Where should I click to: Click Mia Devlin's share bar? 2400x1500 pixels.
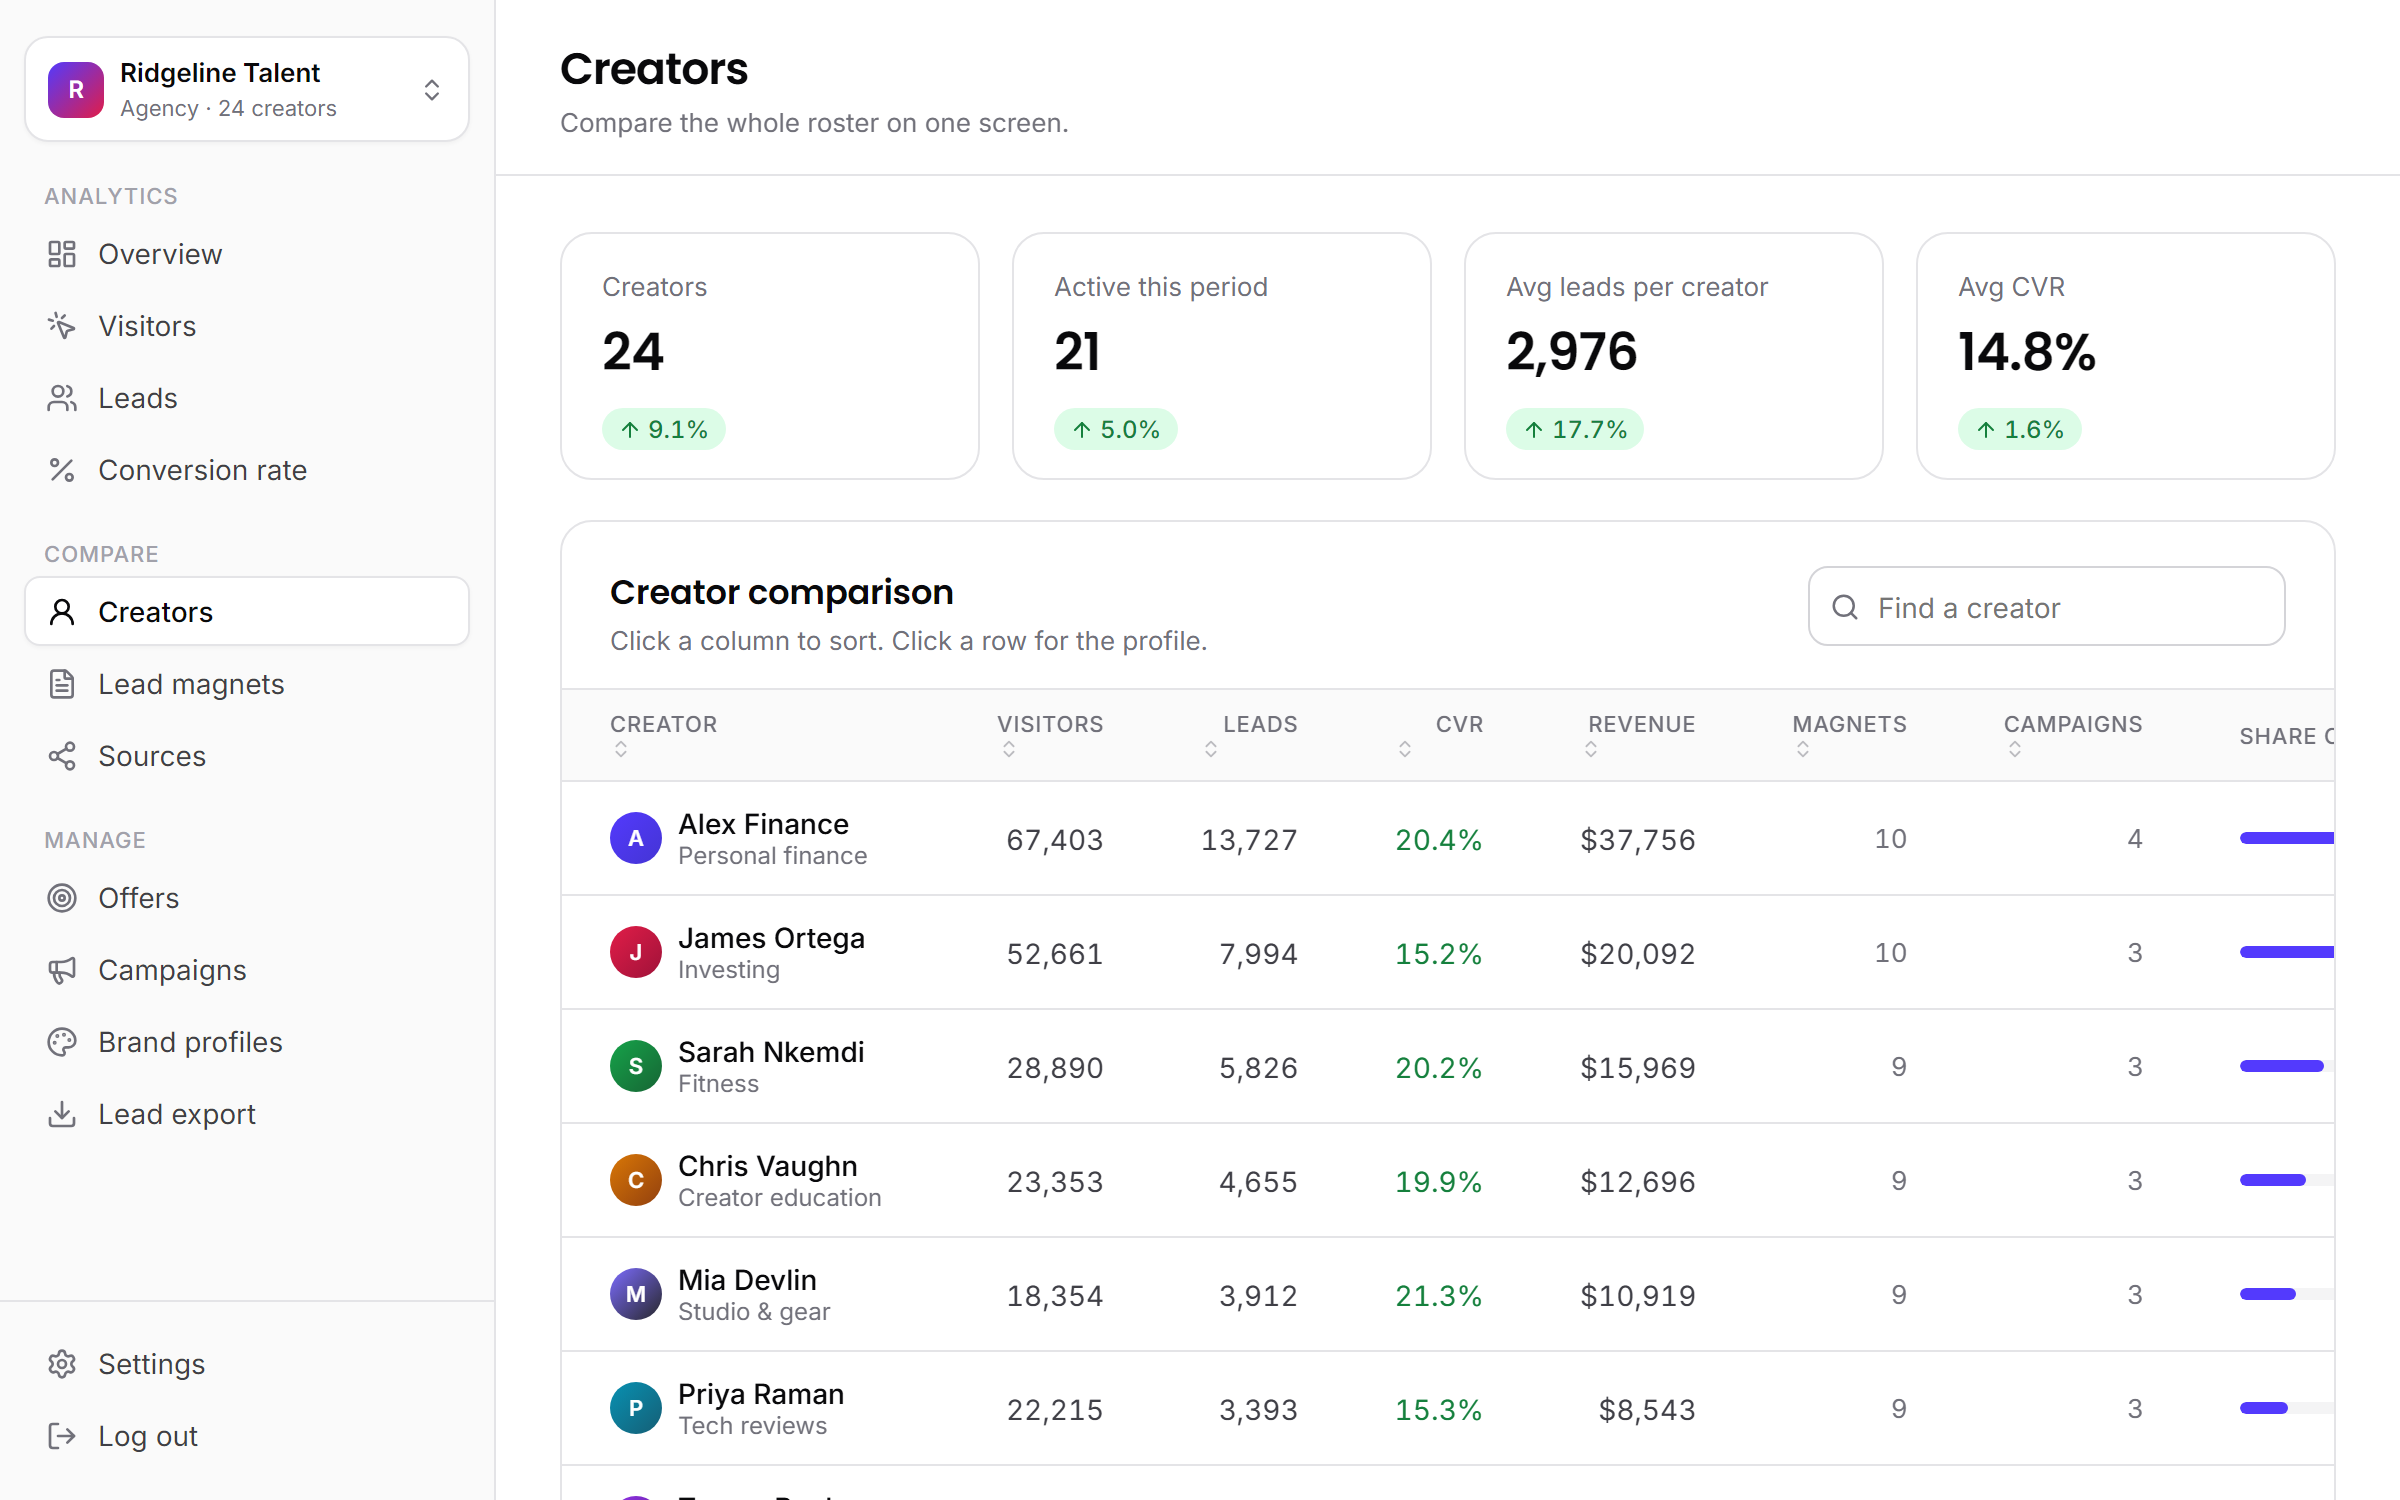tap(2286, 1294)
